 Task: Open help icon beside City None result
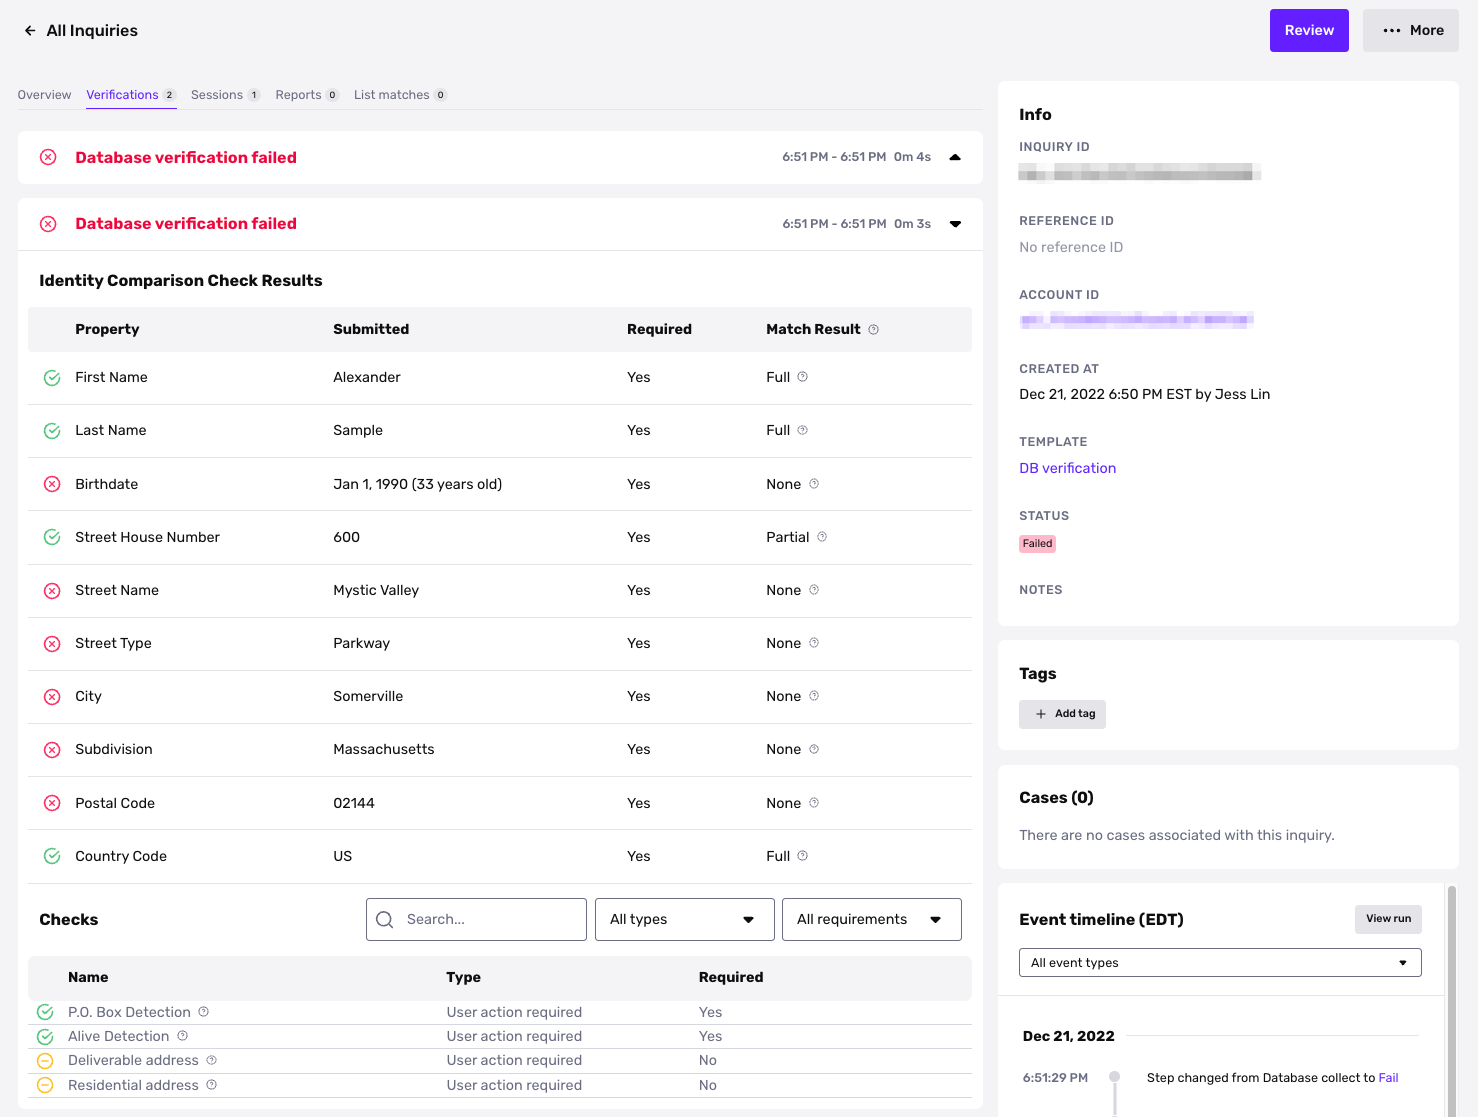814,696
